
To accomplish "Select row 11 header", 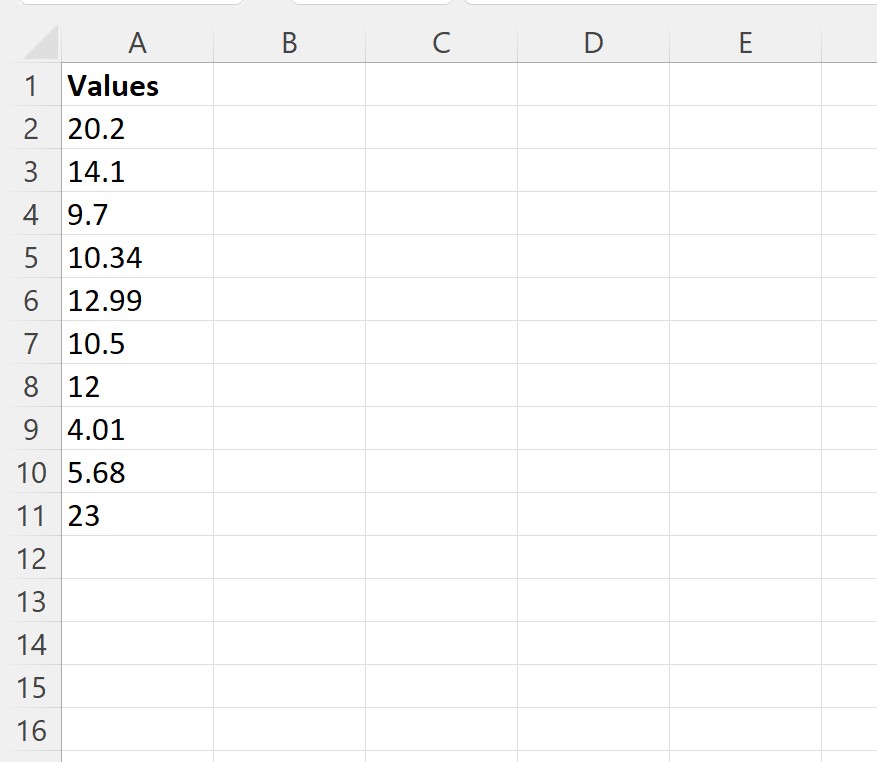I will [x=33, y=515].
